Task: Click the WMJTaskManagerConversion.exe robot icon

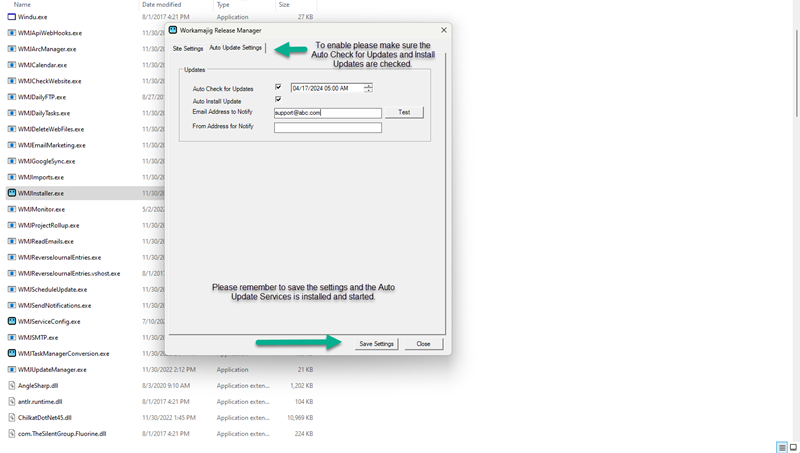Action: 12,353
